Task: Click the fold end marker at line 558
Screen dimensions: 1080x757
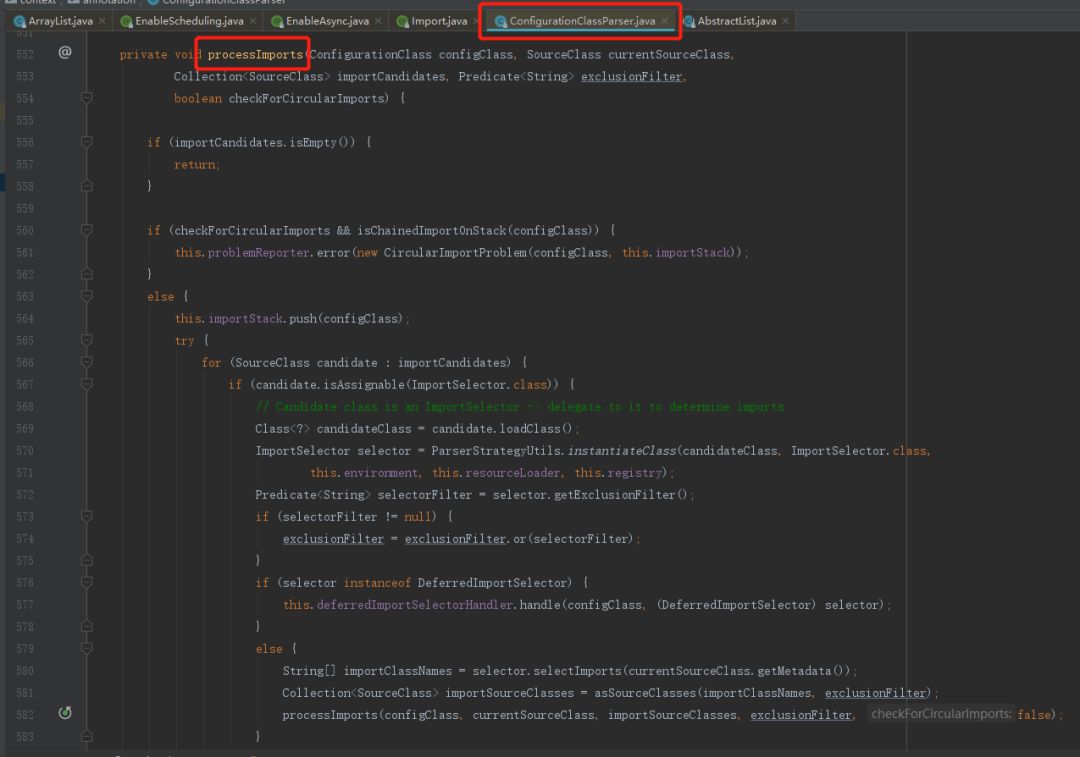Action: (x=87, y=186)
